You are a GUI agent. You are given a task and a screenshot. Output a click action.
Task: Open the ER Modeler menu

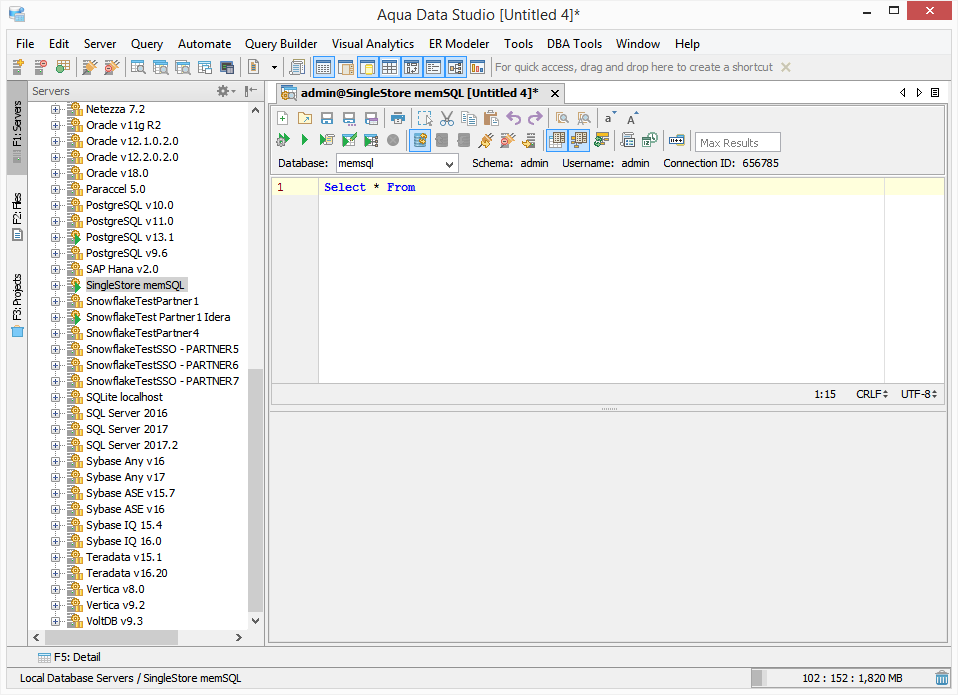(459, 44)
